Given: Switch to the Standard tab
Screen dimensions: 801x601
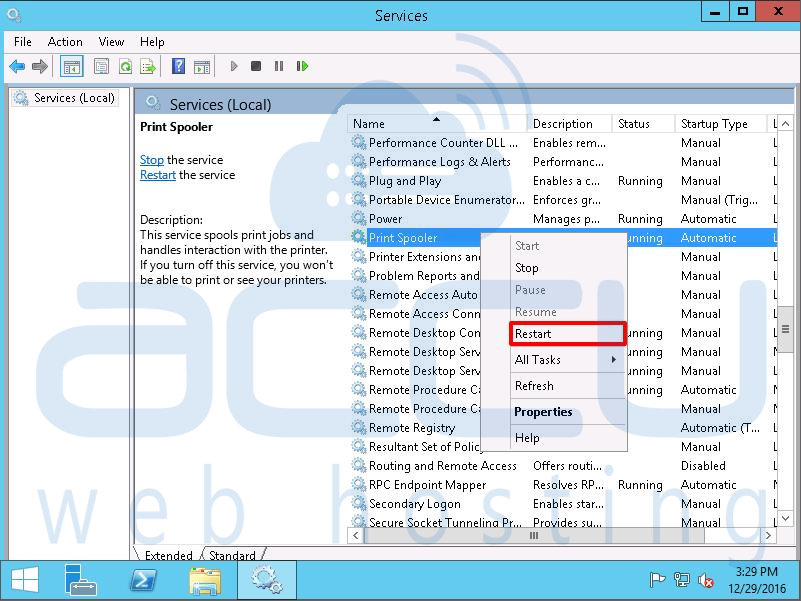Looking at the screenshot, I should (232, 555).
